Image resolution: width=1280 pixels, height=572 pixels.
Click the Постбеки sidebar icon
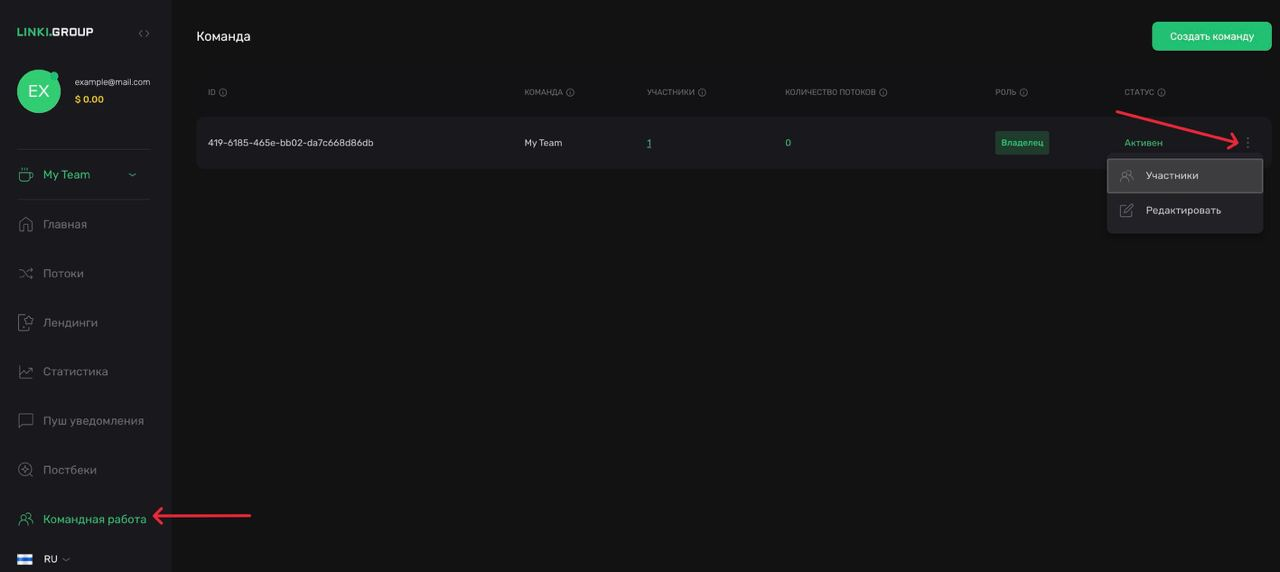[x=26, y=470]
